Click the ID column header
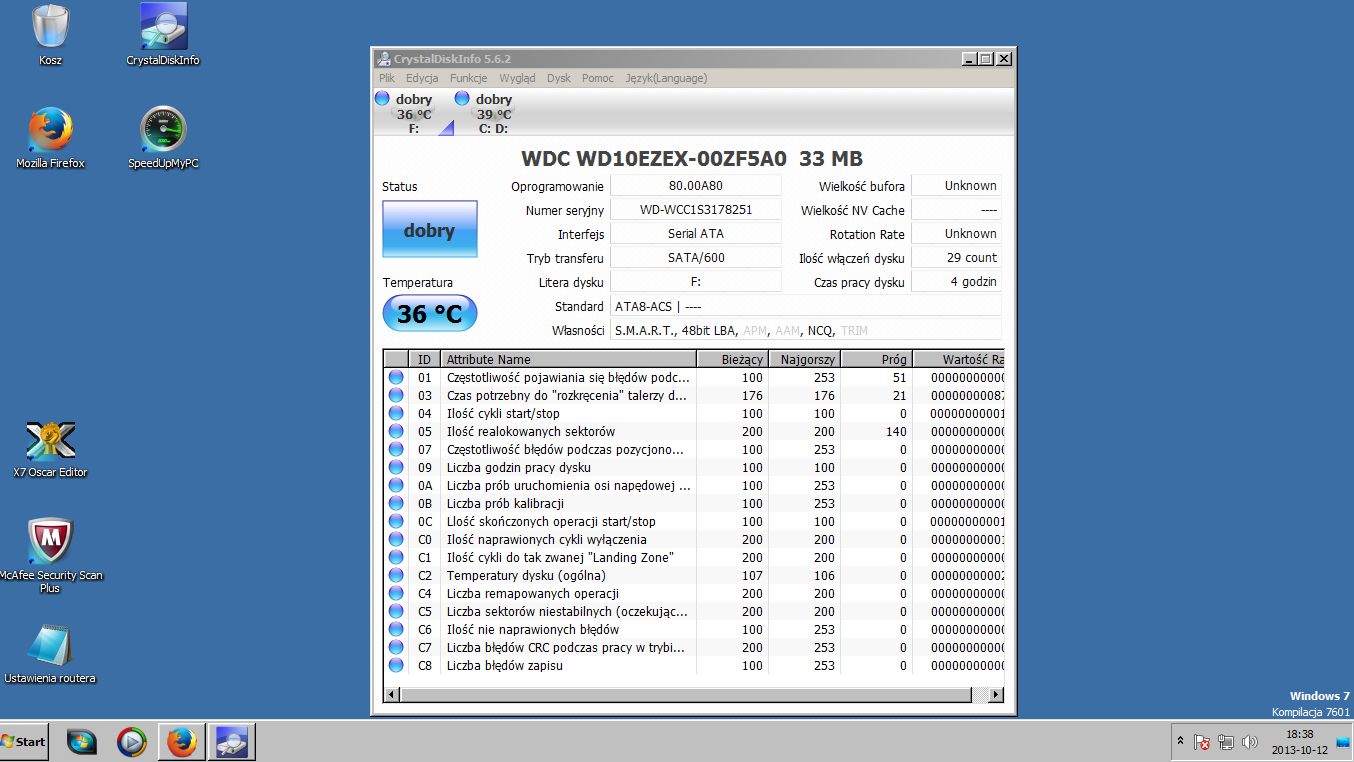1354x762 pixels. click(424, 359)
